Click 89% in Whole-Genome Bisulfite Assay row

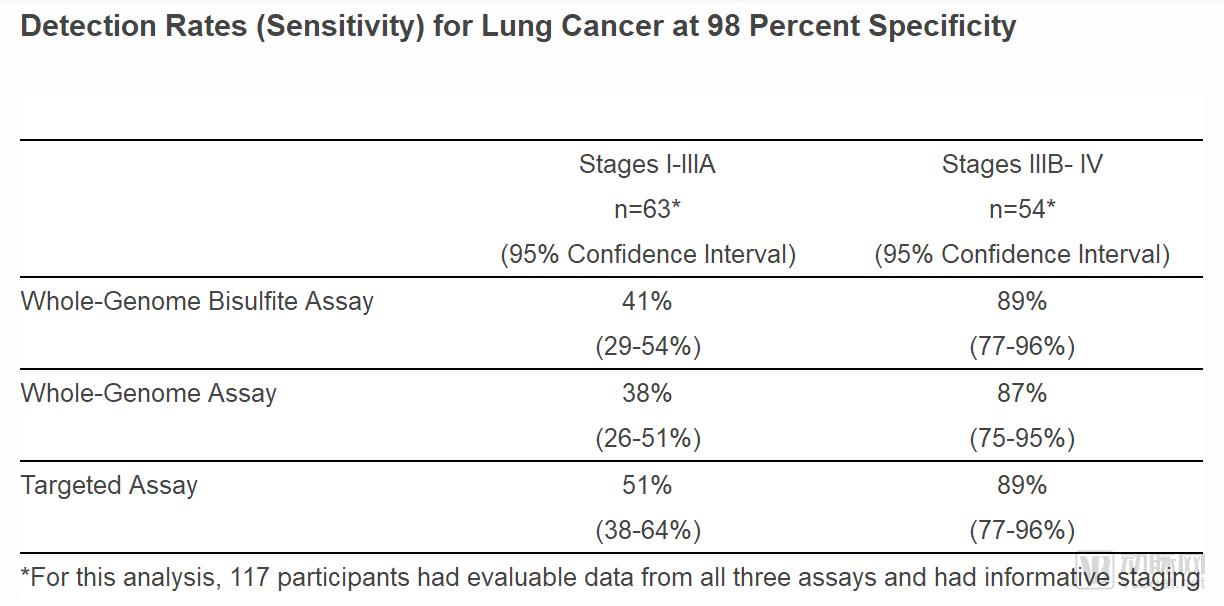(1021, 301)
